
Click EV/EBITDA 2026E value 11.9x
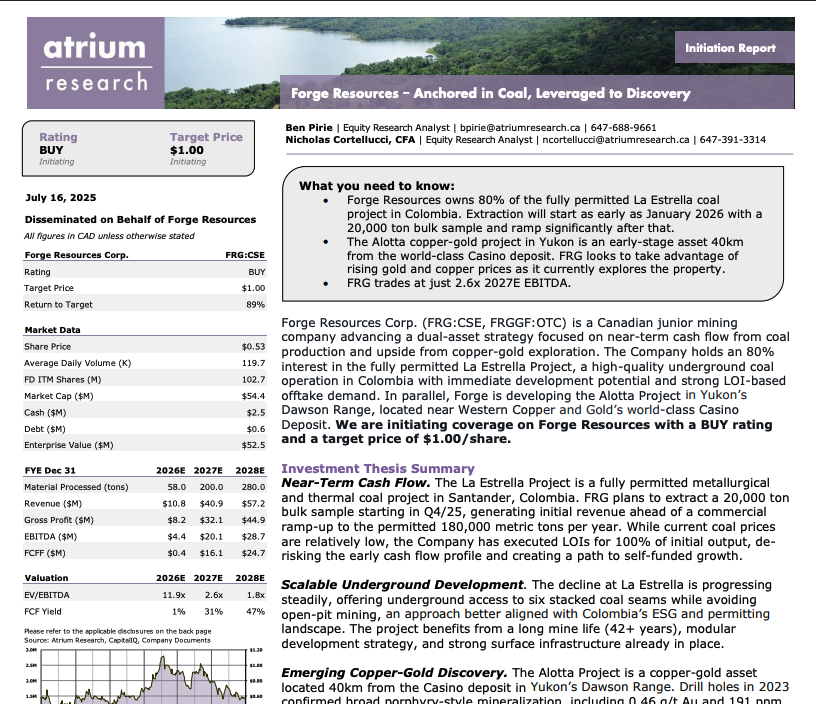pyautogui.click(x=174, y=595)
